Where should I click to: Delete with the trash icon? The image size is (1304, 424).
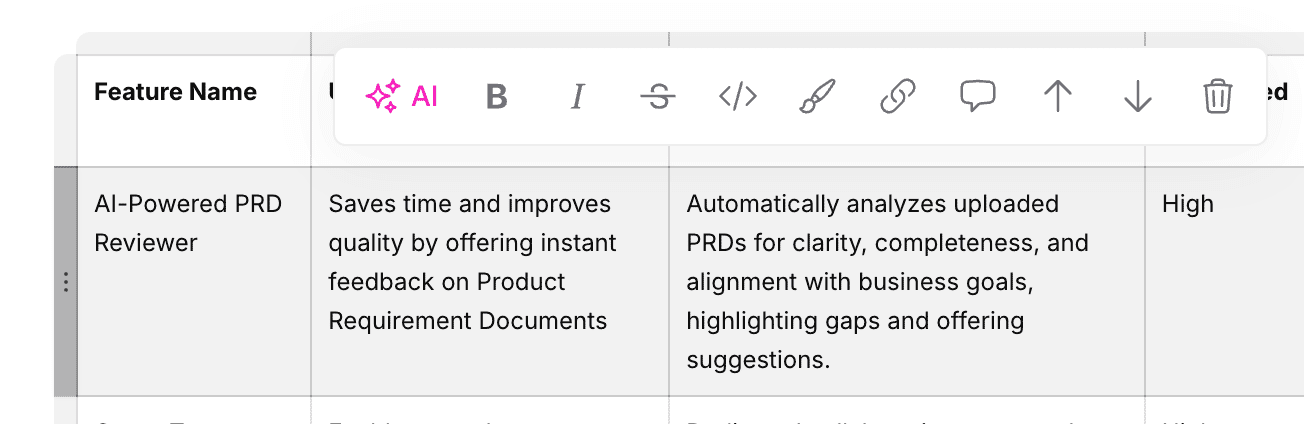coord(1217,97)
